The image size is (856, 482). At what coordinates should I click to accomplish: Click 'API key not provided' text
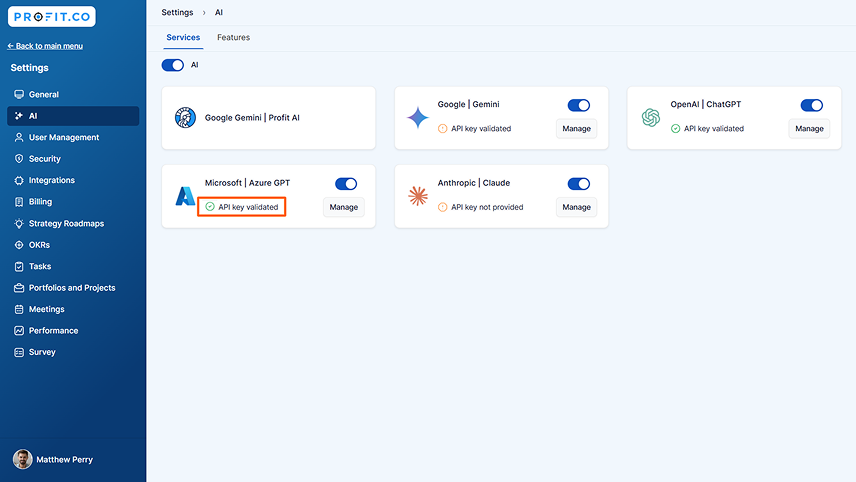(x=487, y=207)
